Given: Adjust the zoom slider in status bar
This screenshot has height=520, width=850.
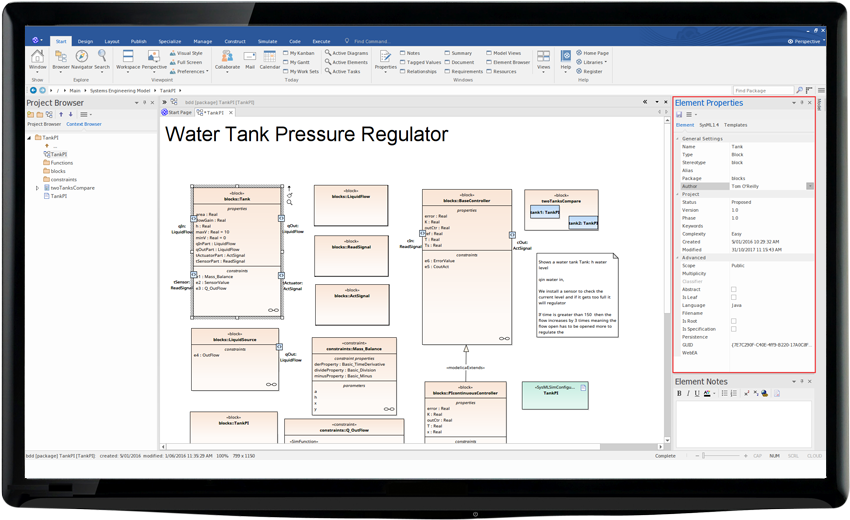Looking at the screenshot, I should click(704, 455).
